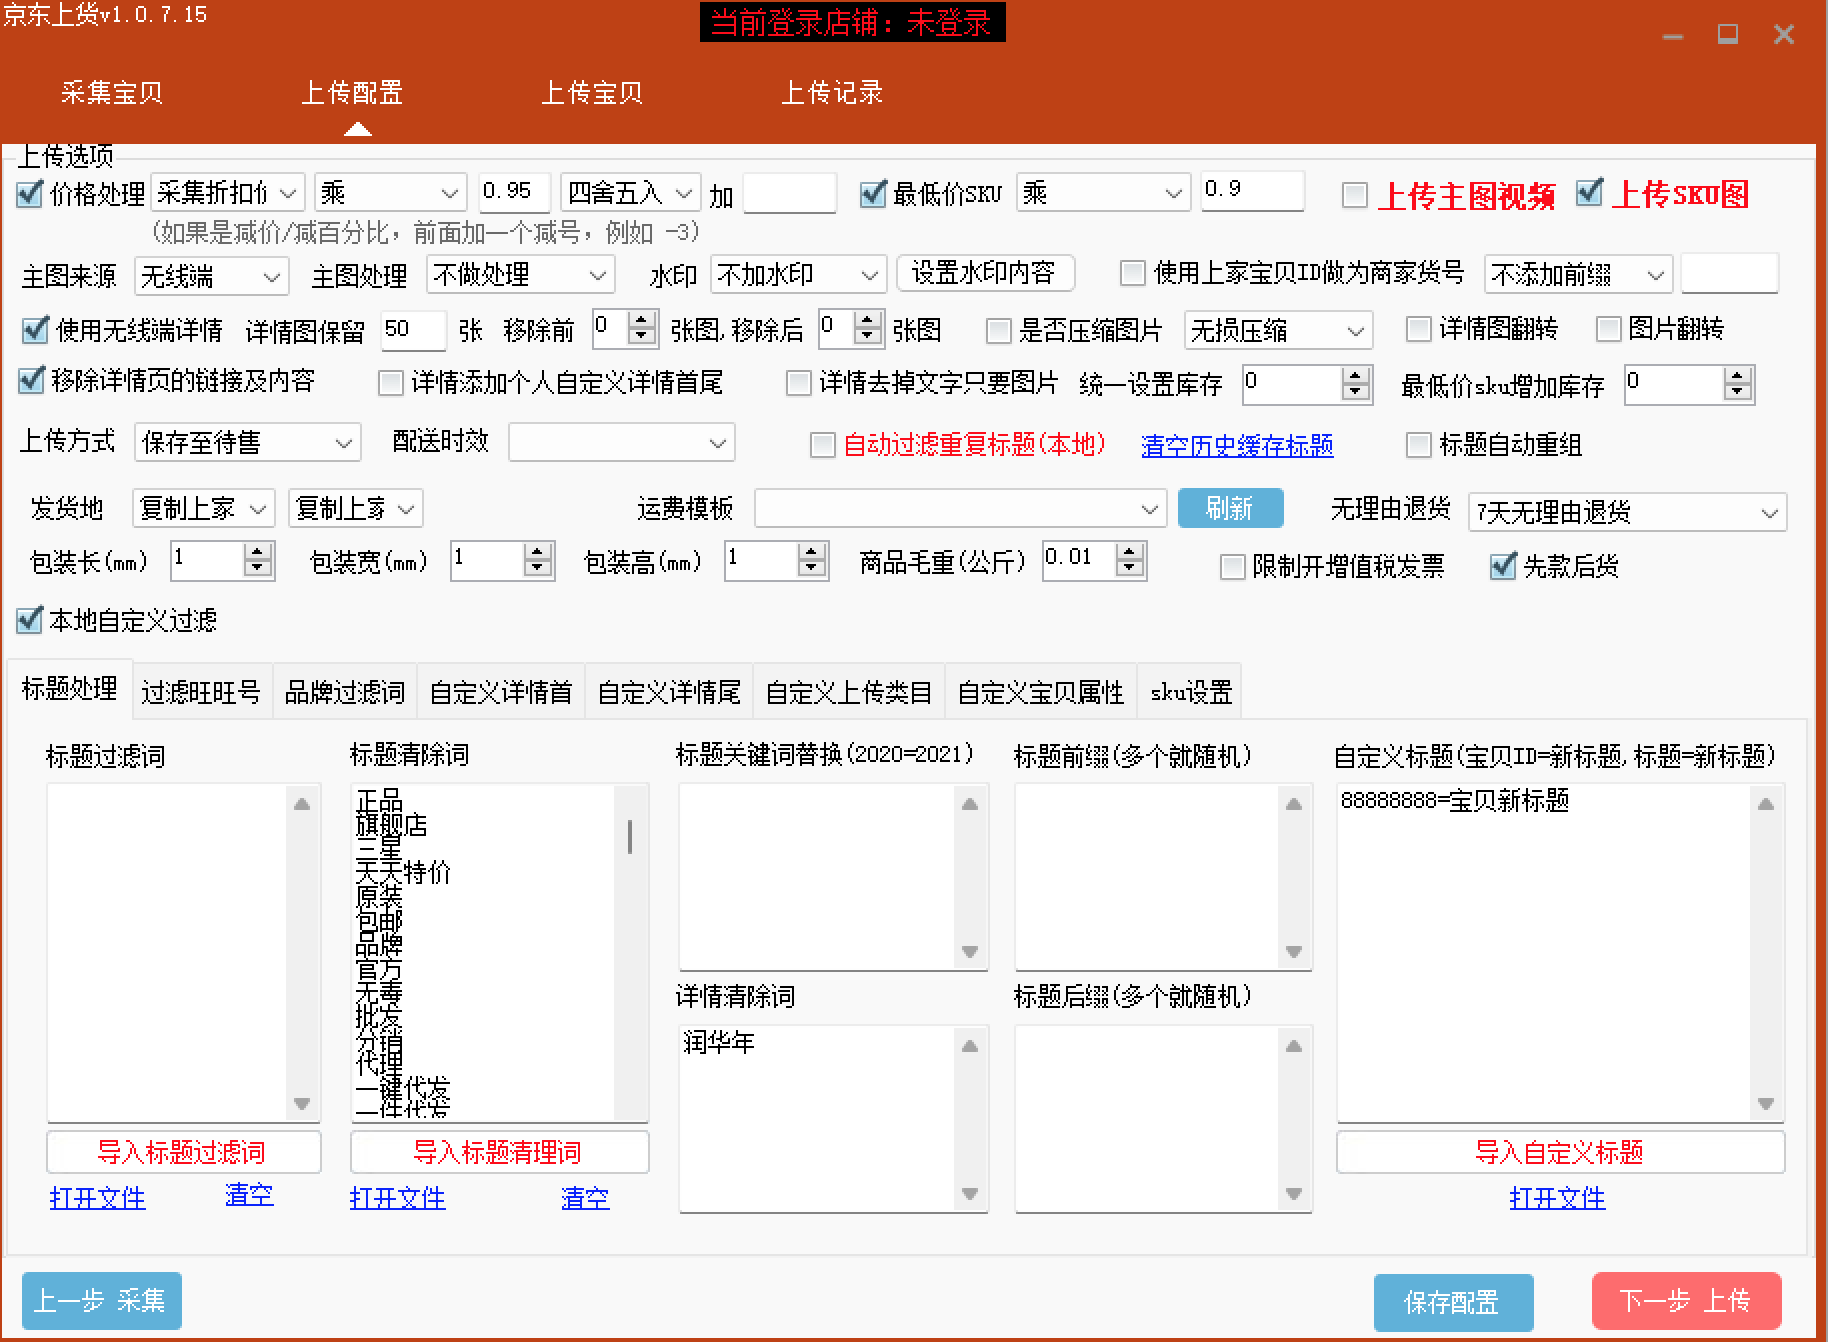The width and height of the screenshot is (1828, 1342).
Task: Click the 下一步 上传 button
Action: pos(1686,1301)
